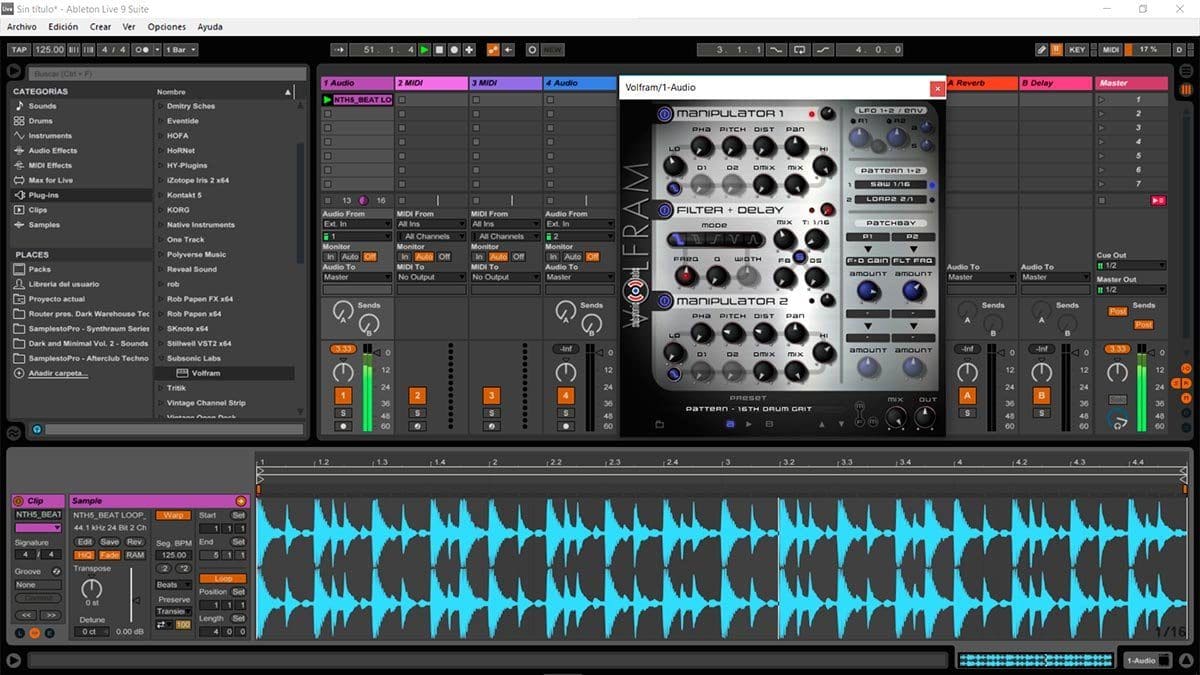Open the MIDI Effects category
The height and width of the screenshot is (675, 1200).
(50, 166)
